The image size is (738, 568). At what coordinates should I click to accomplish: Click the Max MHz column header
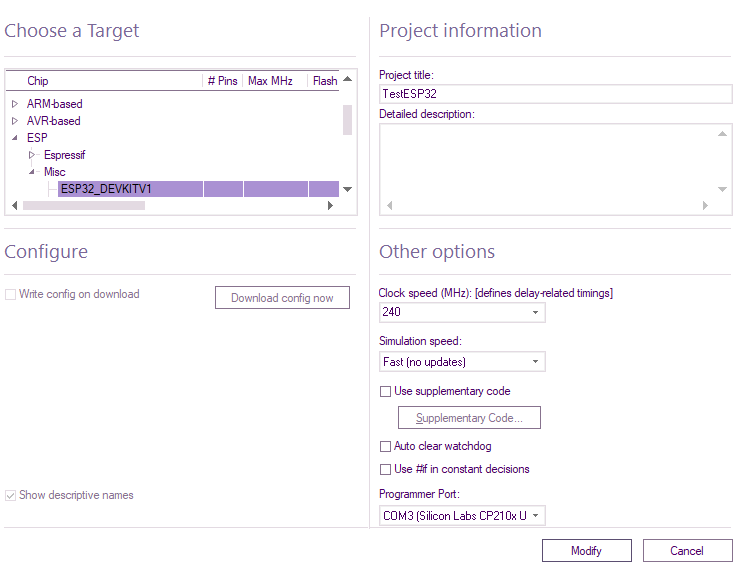[x=270, y=81]
